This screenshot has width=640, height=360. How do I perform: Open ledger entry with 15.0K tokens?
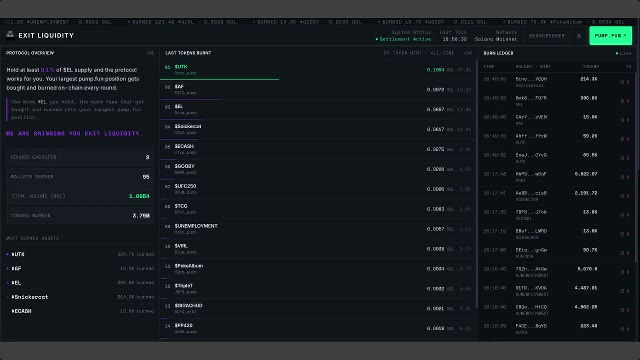click(x=558, y=120)
